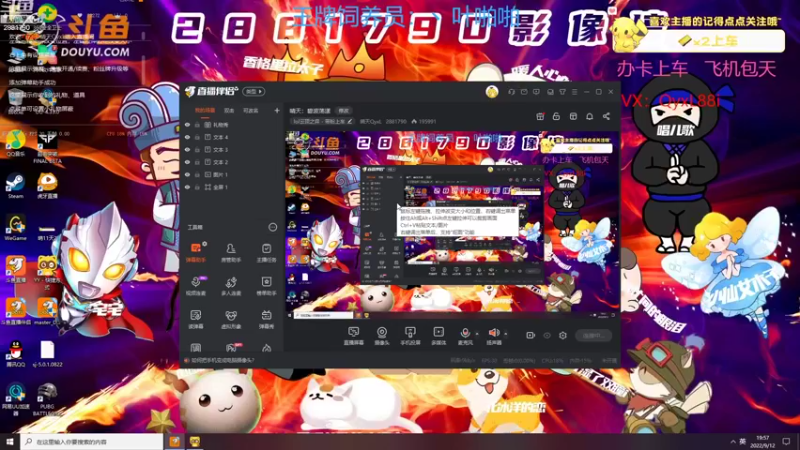This screenshot has width=800, height=450.
Task: Open 弹幕助手 danmaku assistant tool
Action: [x=196, y=253]
